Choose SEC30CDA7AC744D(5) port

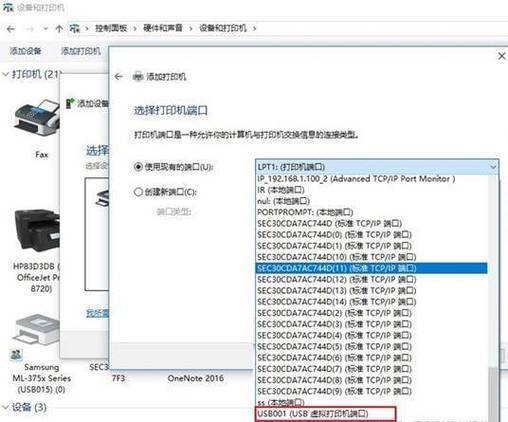[372, 347]
